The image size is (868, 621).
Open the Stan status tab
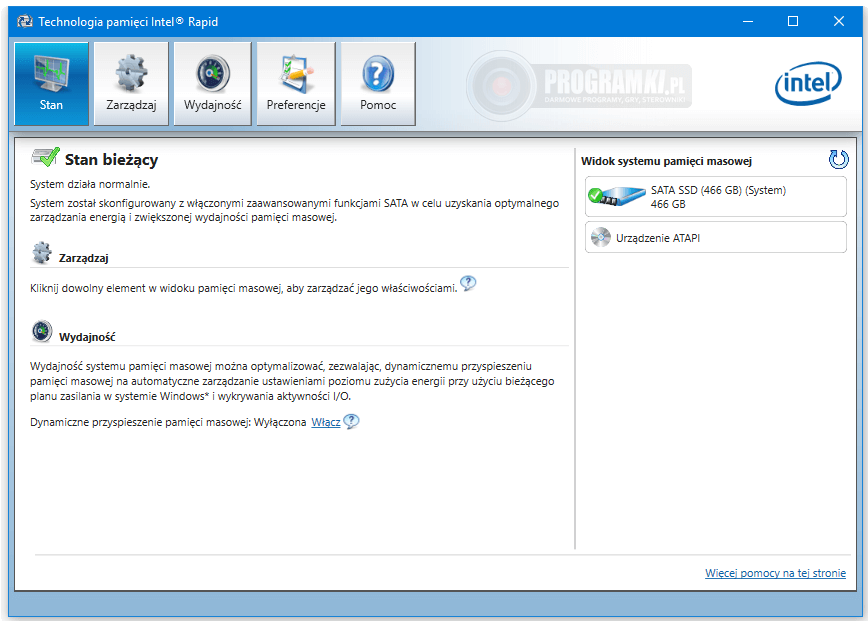pyautogui.click(x=51, y=84)
